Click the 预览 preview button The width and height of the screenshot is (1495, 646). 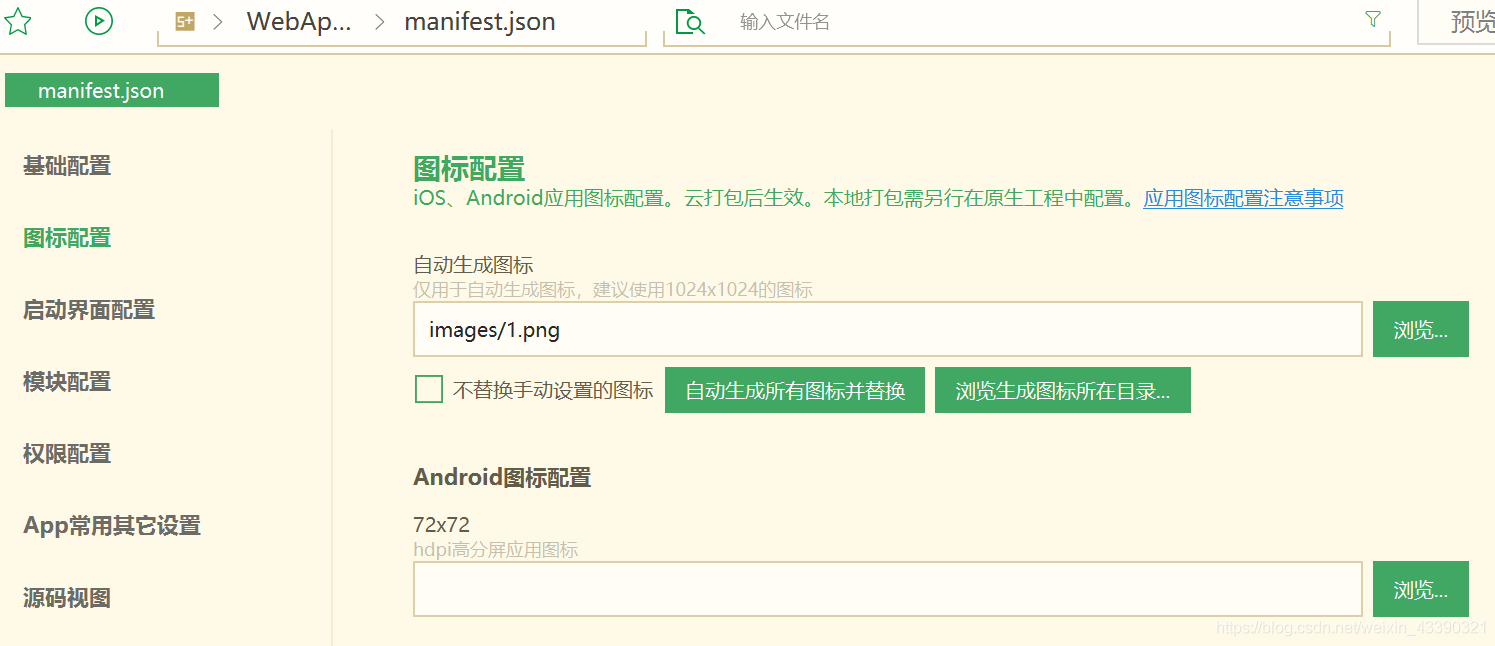[1458, 22]
